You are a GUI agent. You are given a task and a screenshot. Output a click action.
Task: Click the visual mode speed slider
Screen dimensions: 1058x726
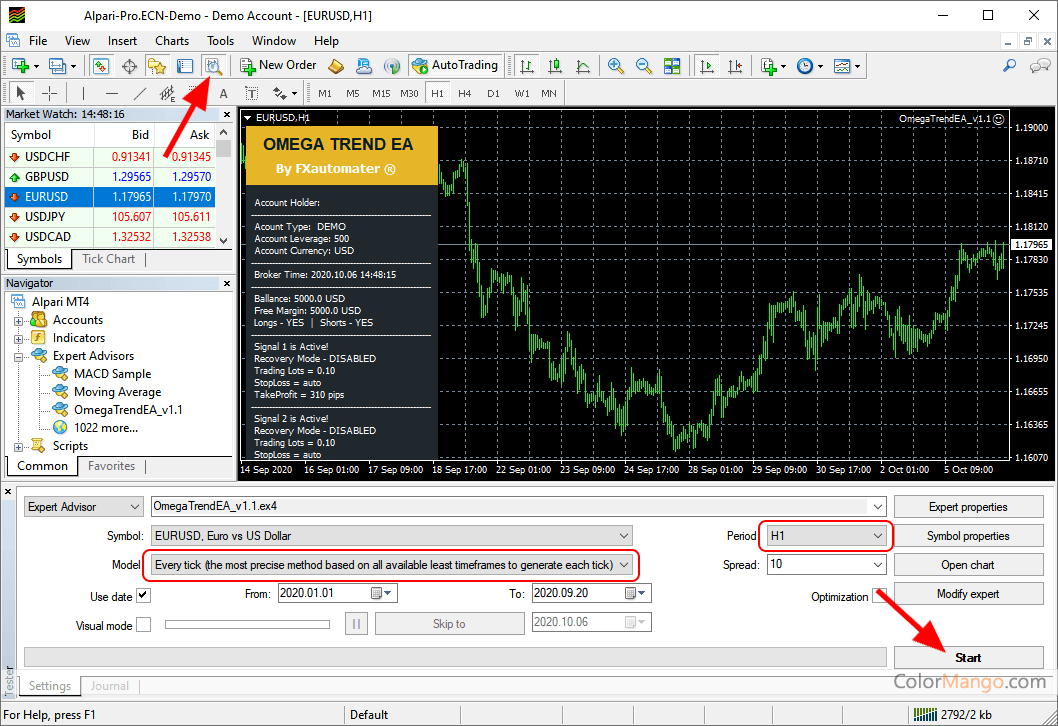[247, 625]
